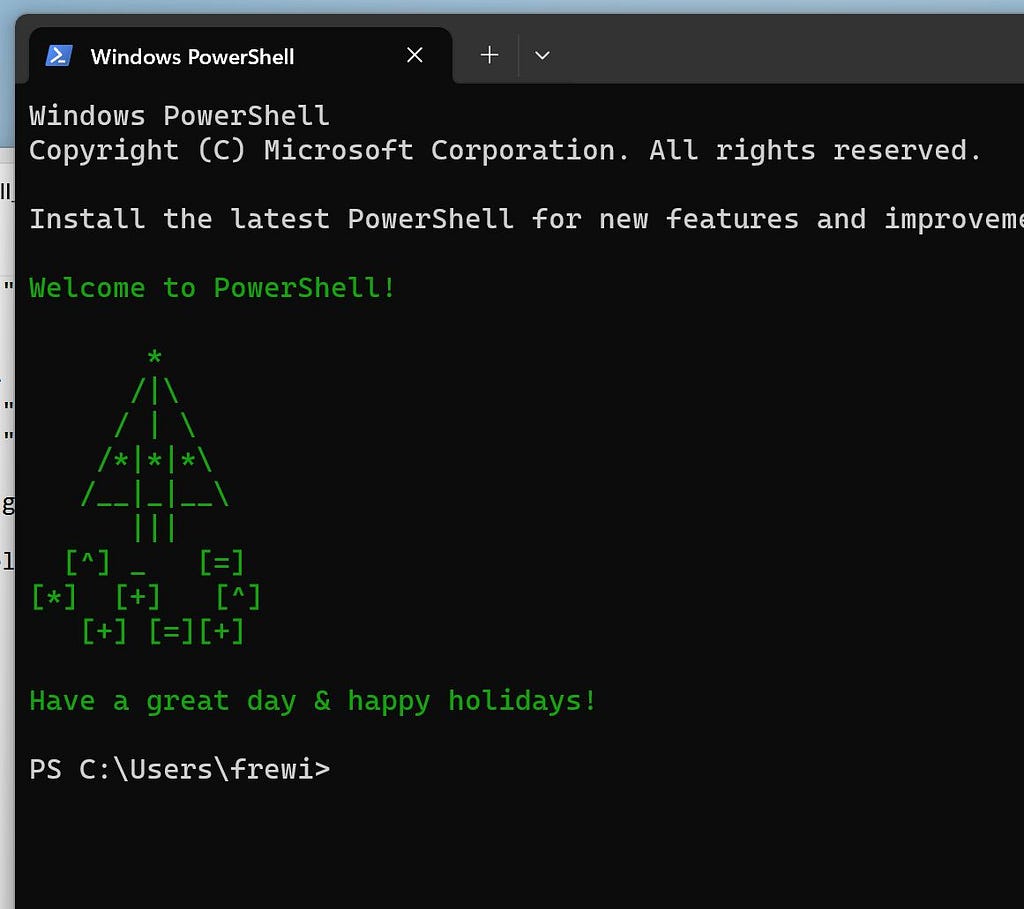Click the 'PS C:\Users\frewi>' prompt
The image size is (1024, 909).
click(180, 769)
